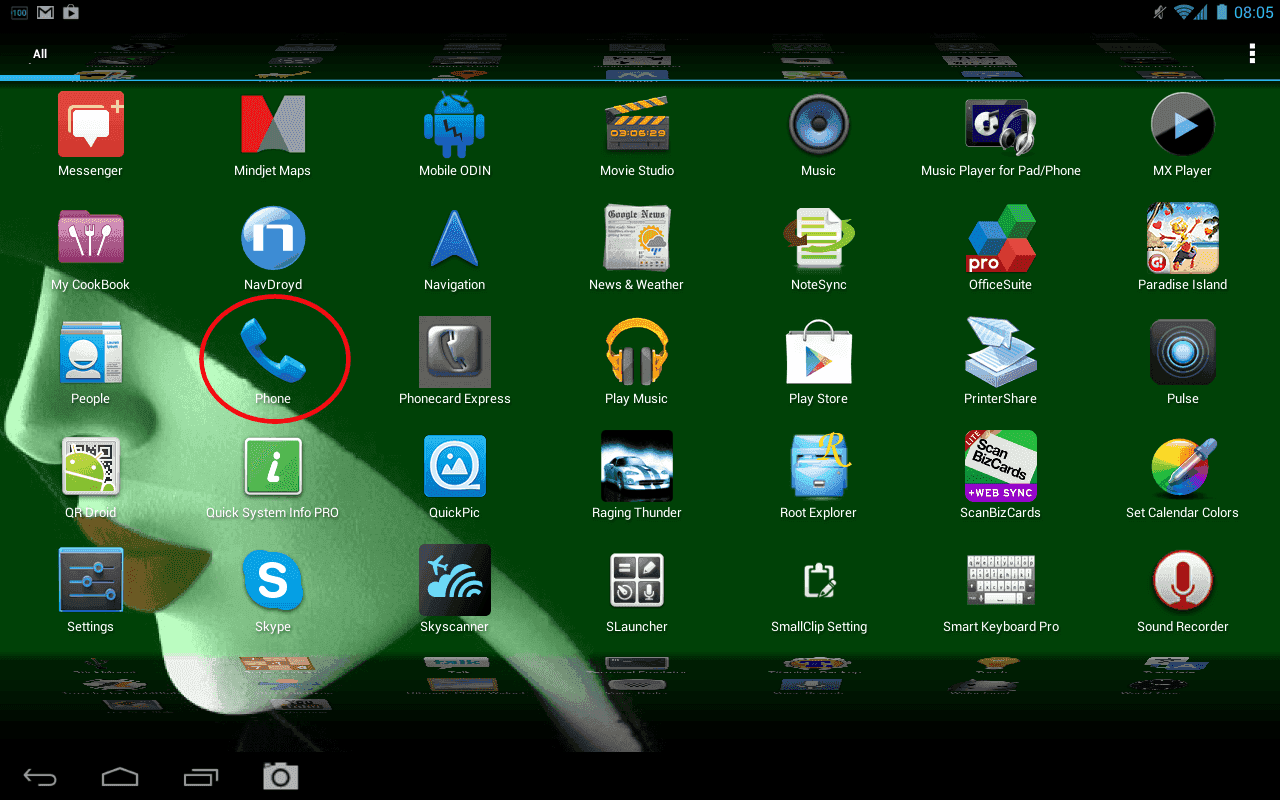Launch Paradise Island game
This screenshot has height=800, width=1280.
point(1182,238)
